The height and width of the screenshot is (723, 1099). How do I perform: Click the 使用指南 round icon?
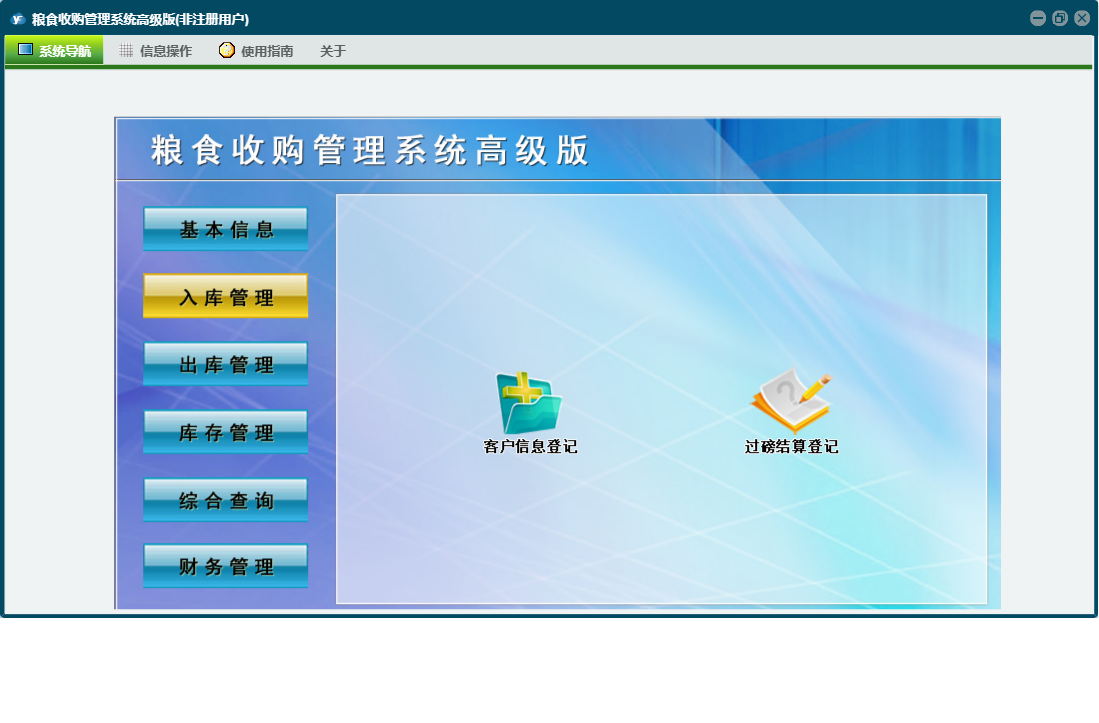[226, 50]
